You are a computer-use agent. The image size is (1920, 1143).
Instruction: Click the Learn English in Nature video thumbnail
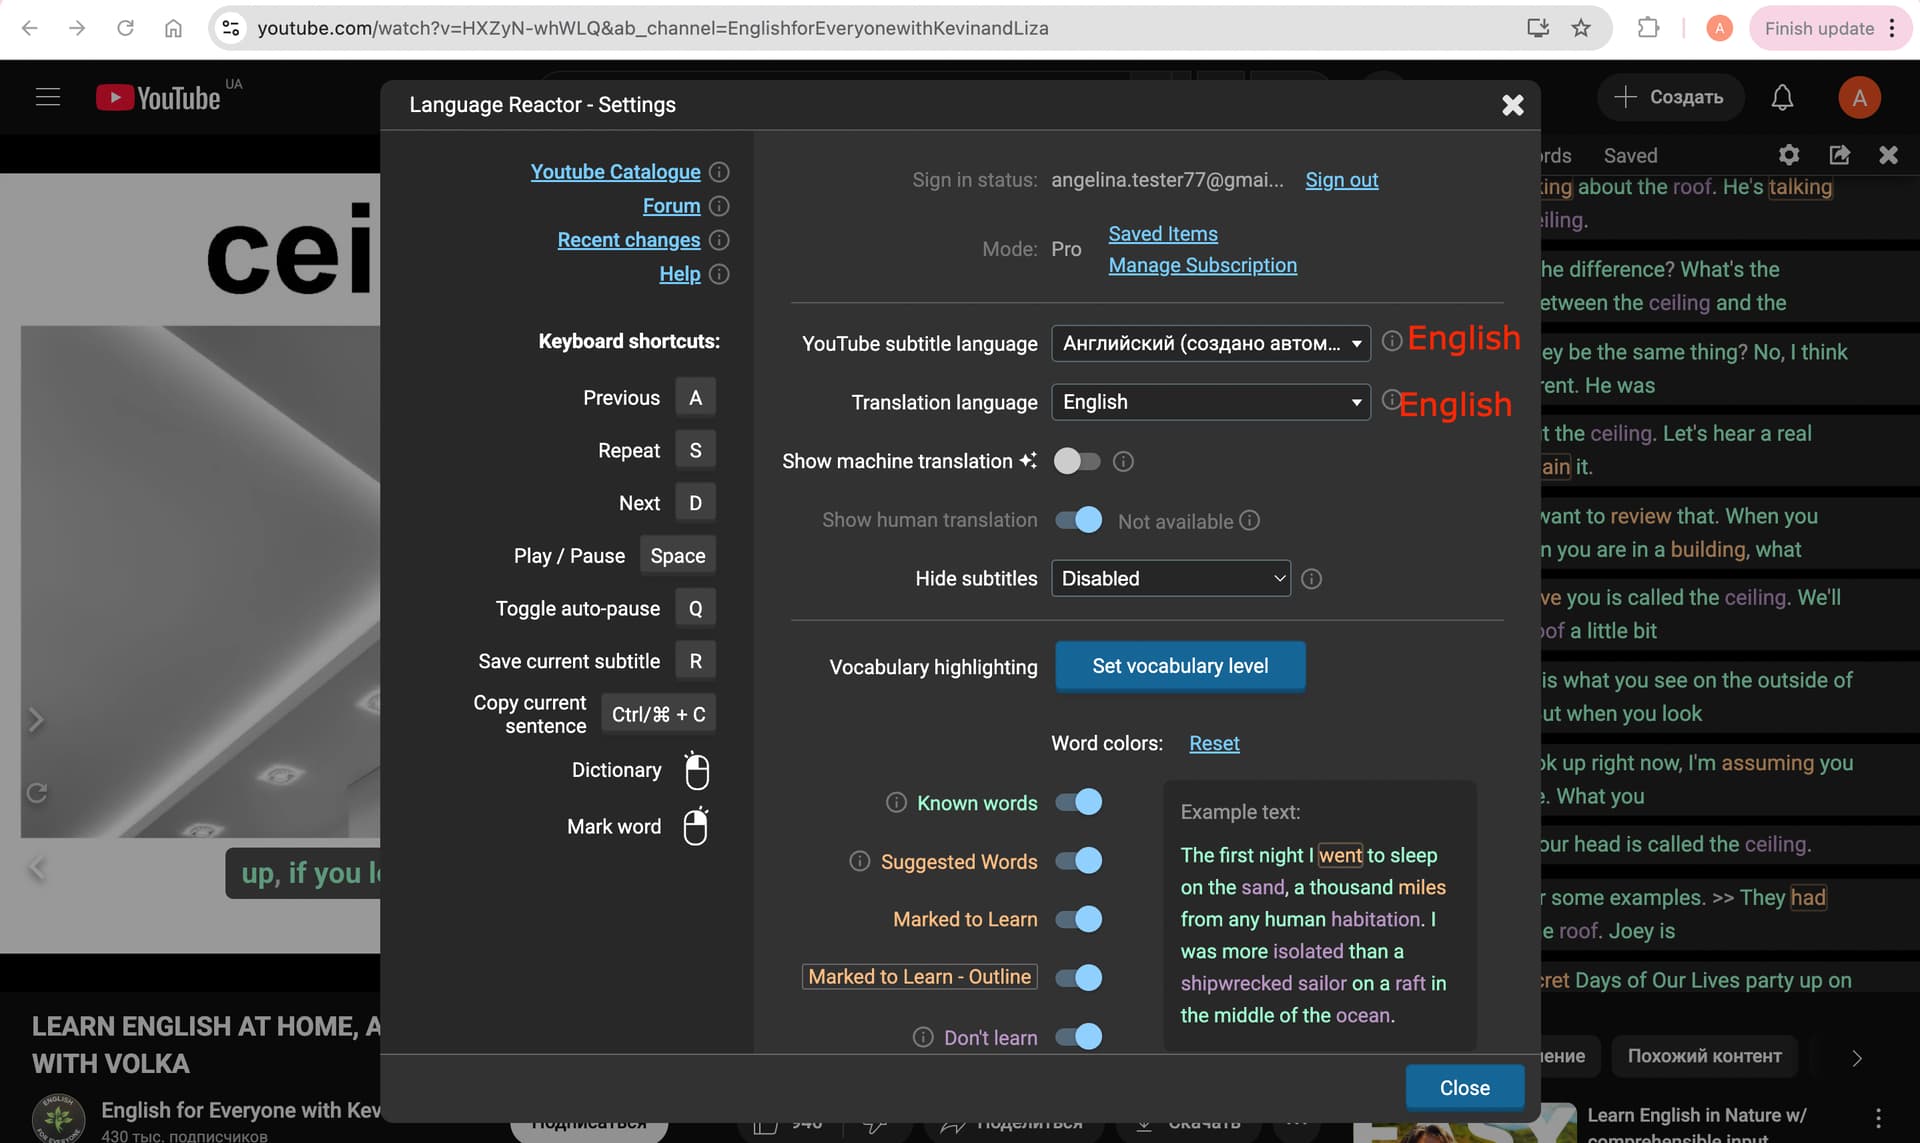tap(1465, 1123)
